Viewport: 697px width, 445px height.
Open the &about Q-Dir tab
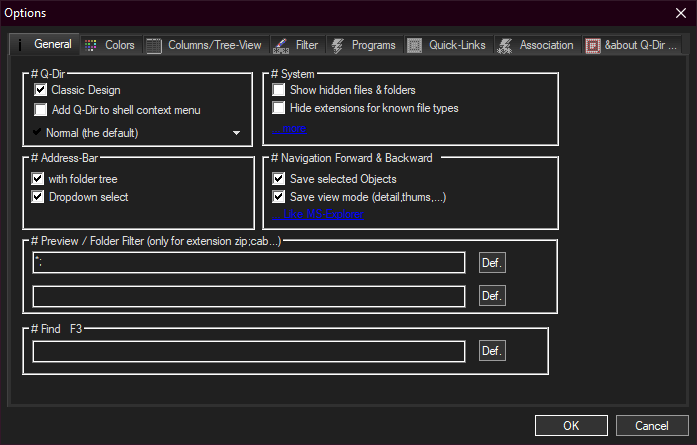click(631, 45)
